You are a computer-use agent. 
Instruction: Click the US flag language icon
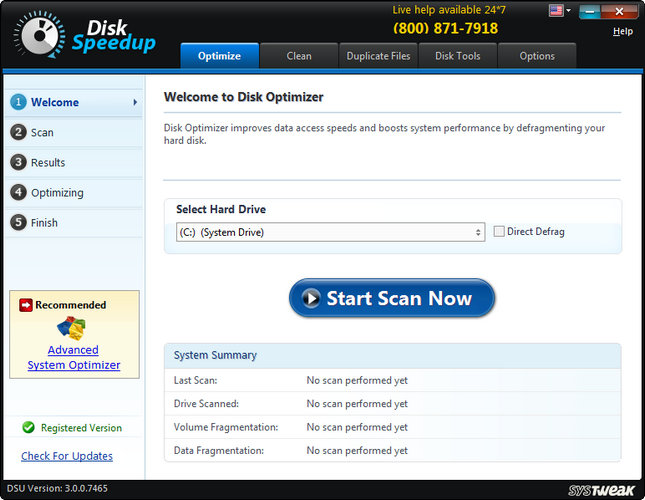click(x=556, y=10)
